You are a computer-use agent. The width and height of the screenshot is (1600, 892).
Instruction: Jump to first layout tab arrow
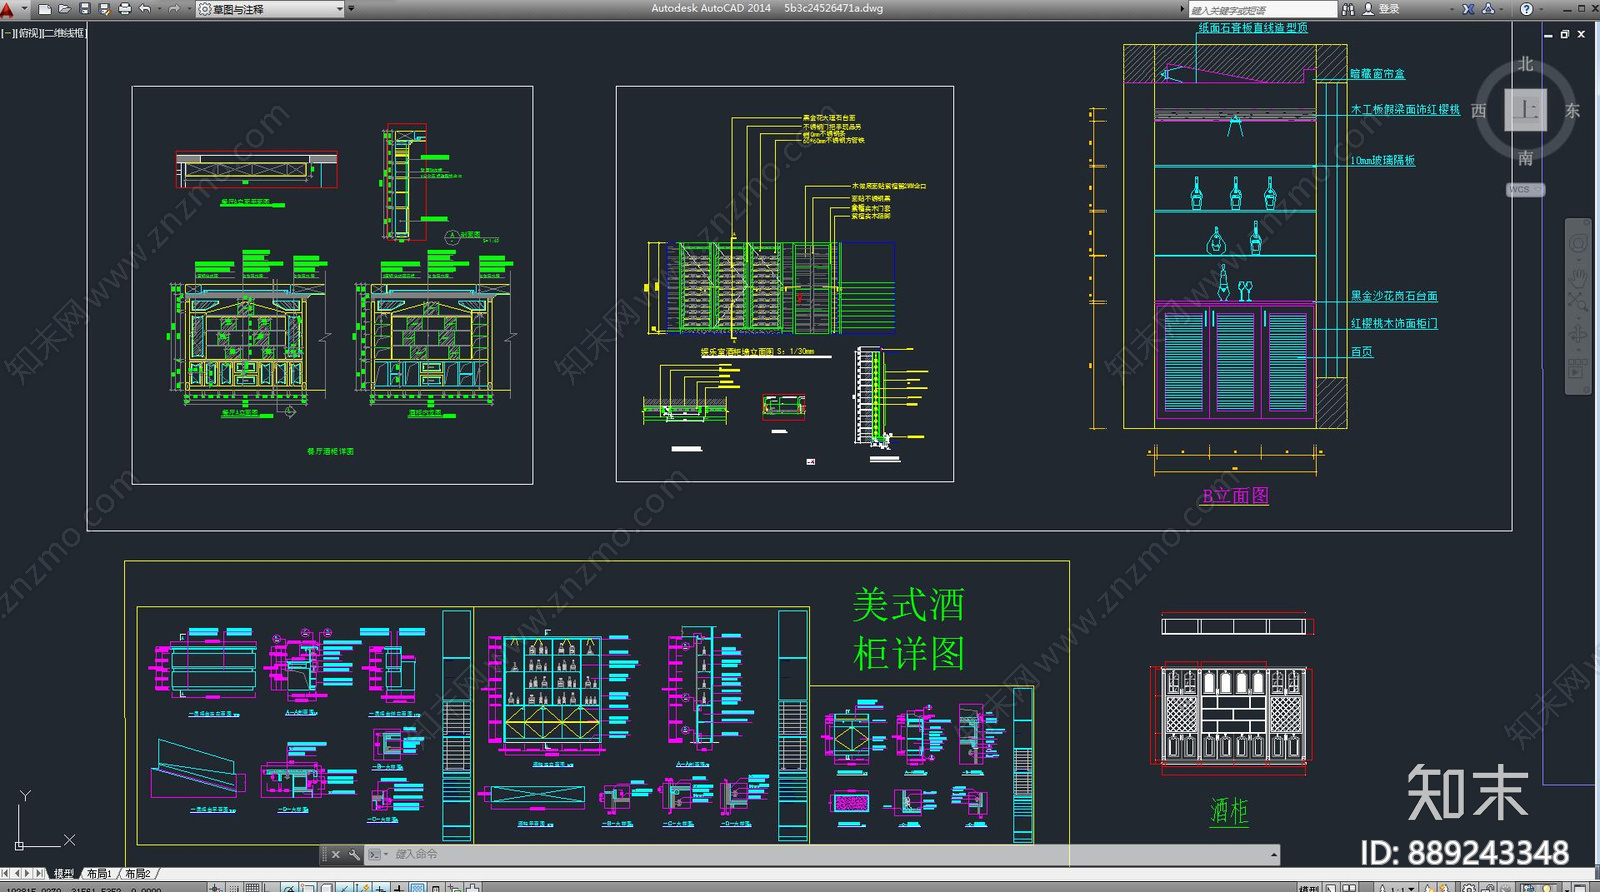click(5, 873)
